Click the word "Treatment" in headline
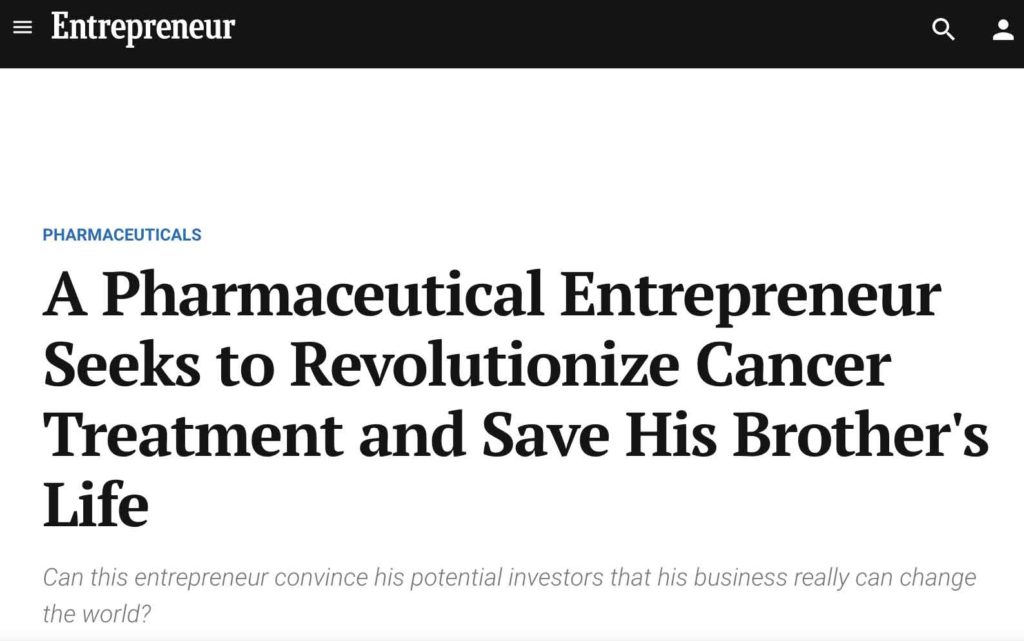The width and height of the screenshot is (1024, 641). click(x=193, y=435)
